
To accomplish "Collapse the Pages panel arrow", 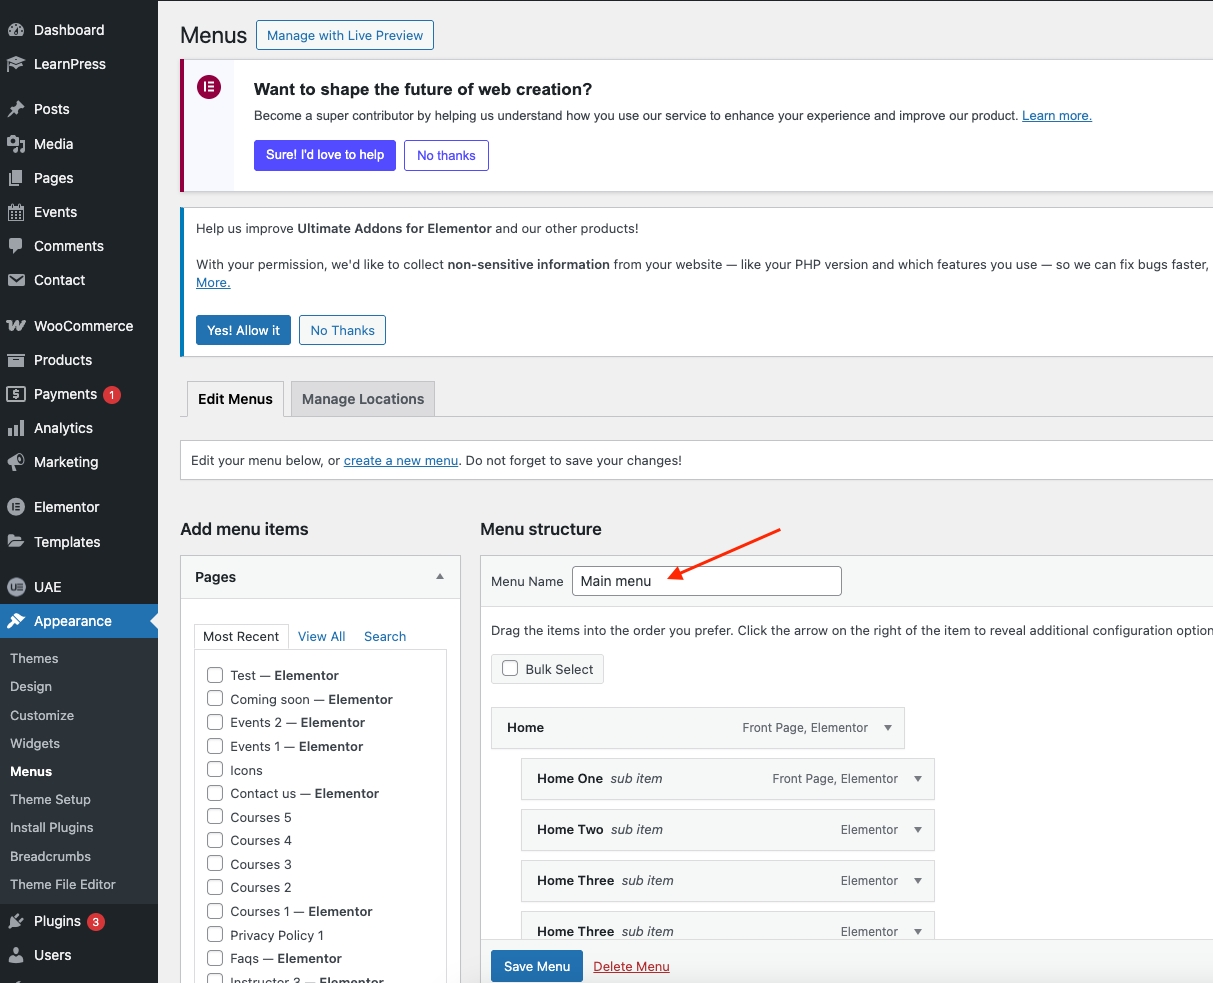I will 440,577.
